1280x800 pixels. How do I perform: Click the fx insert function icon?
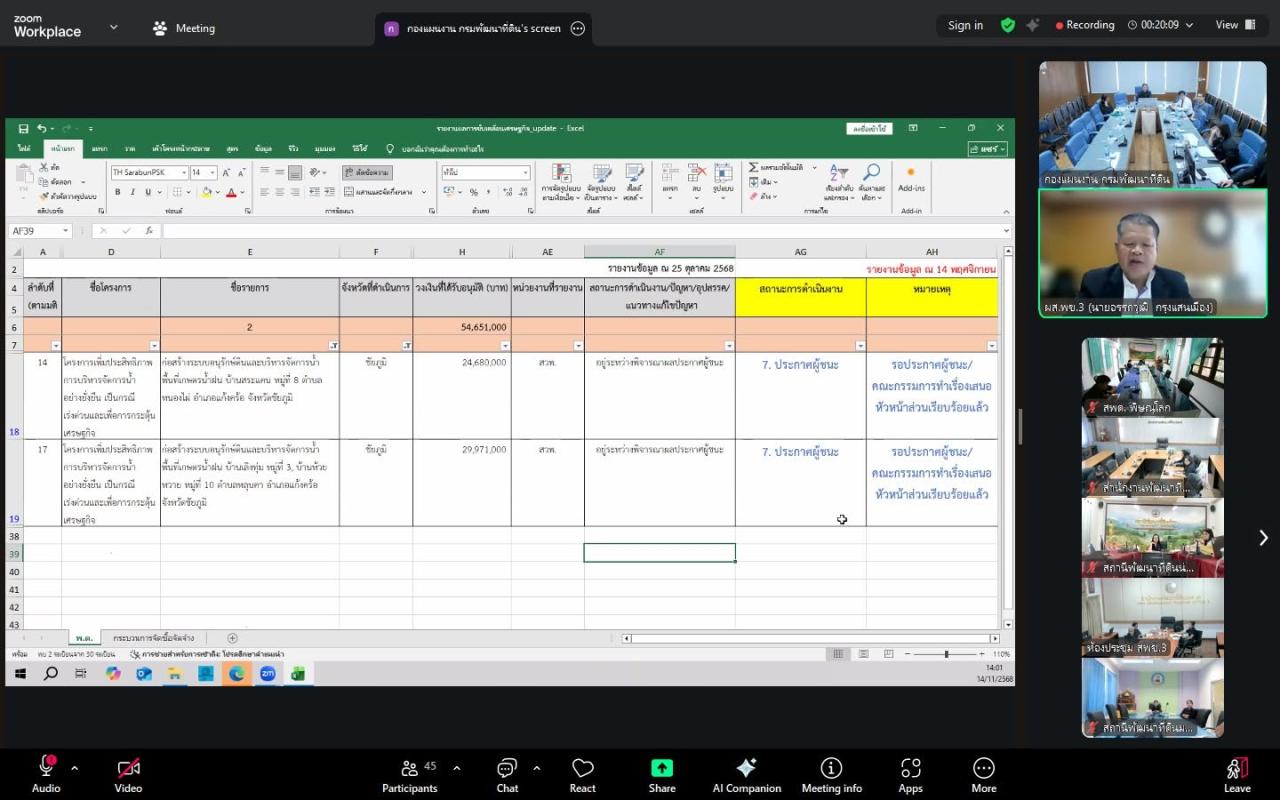point(149,231)
